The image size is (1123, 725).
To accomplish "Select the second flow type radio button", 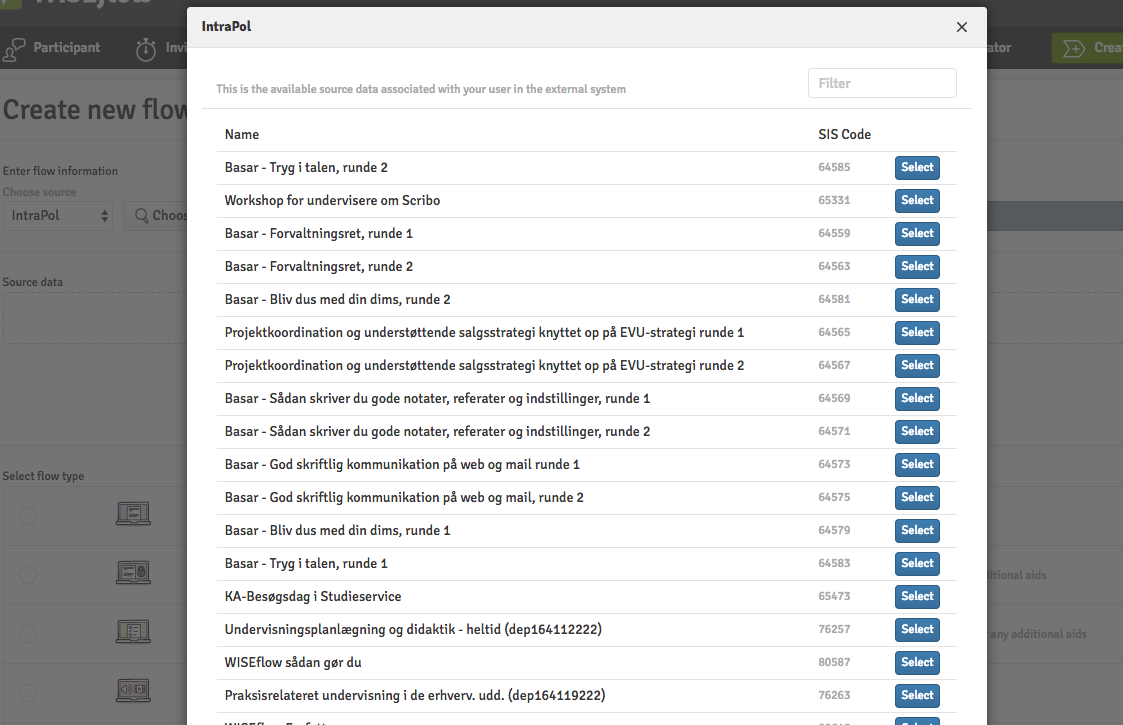I will coord(28,574).
